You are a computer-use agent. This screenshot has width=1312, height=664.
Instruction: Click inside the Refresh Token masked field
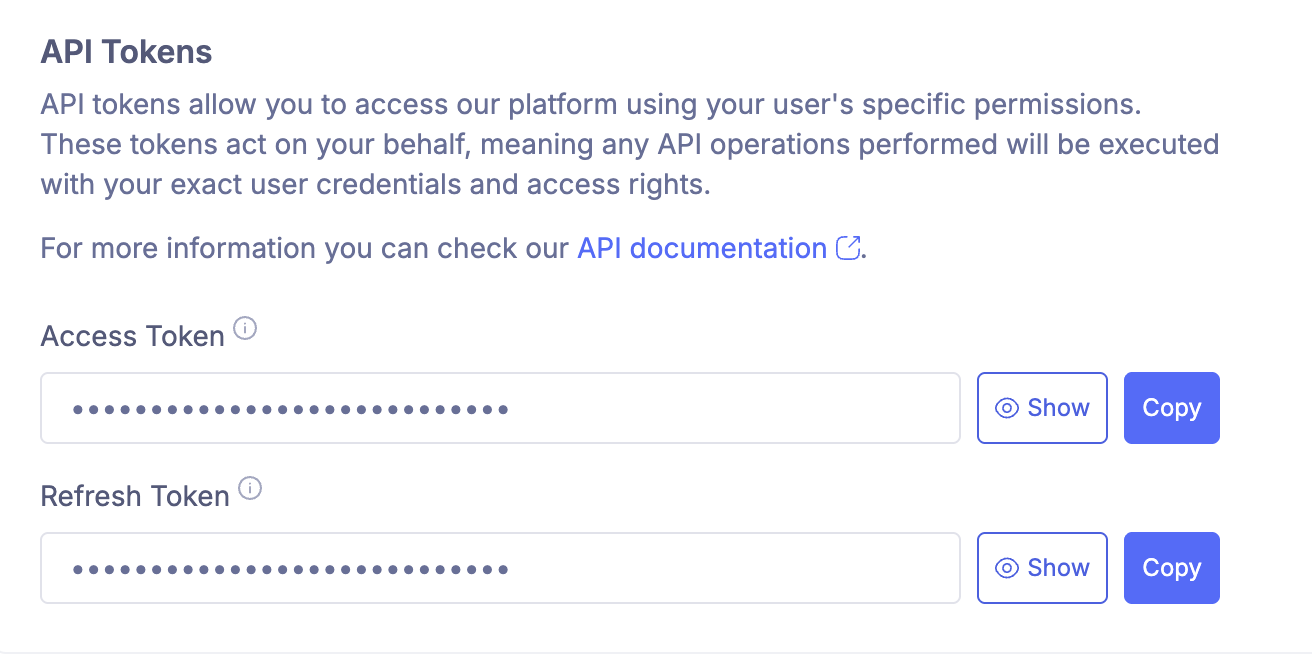pos(500,567)
